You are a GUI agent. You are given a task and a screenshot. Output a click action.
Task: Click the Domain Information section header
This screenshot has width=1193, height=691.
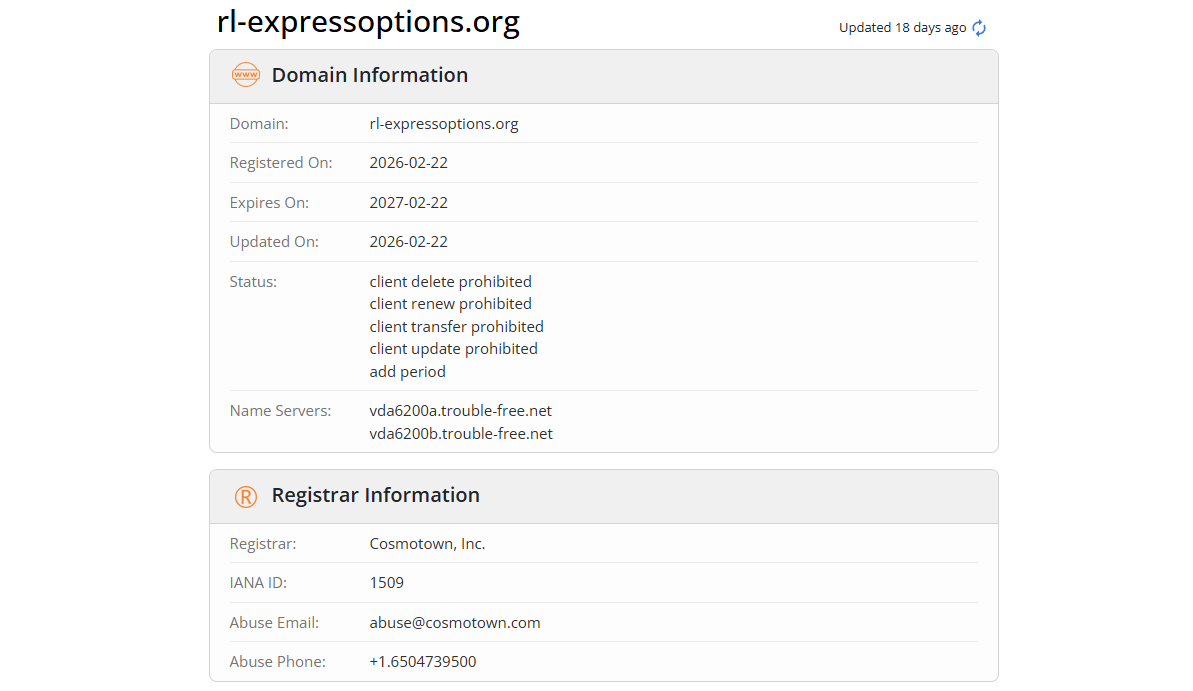369,75
